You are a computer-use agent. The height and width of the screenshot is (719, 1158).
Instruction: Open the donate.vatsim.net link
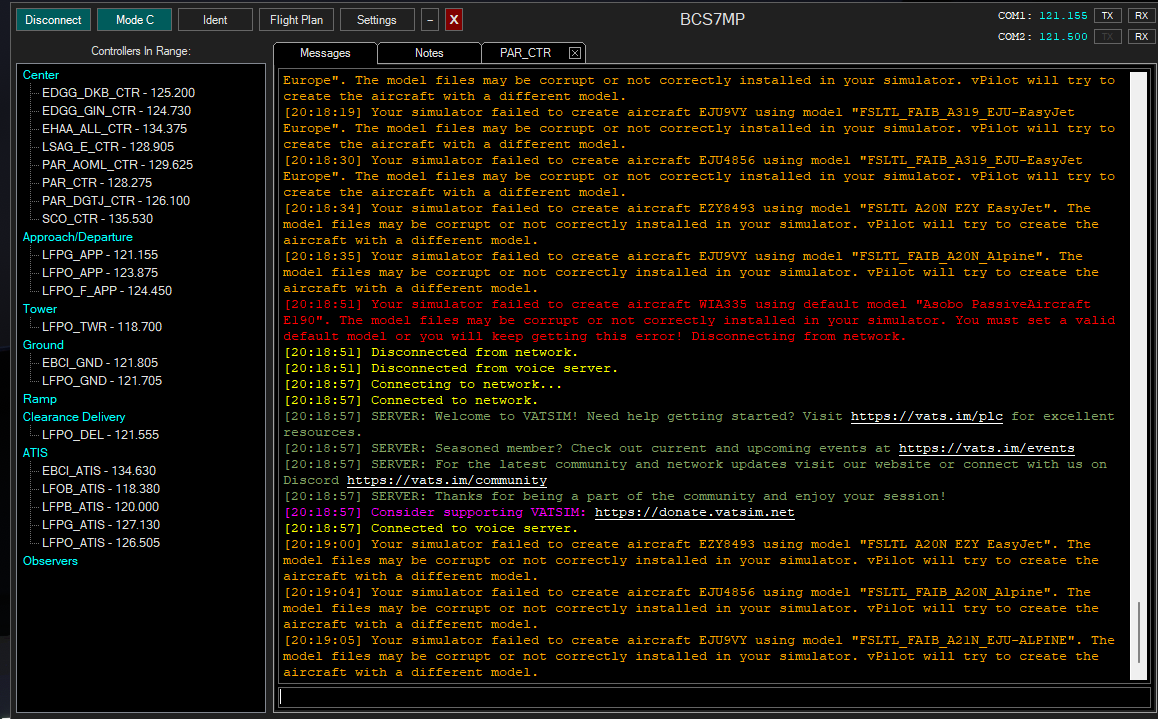694,513
